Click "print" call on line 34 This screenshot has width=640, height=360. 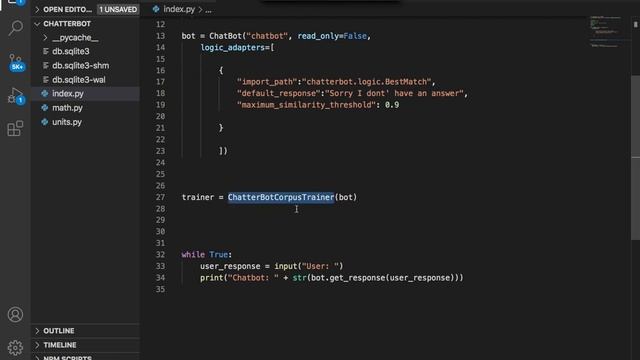click(x=211, y=278)
